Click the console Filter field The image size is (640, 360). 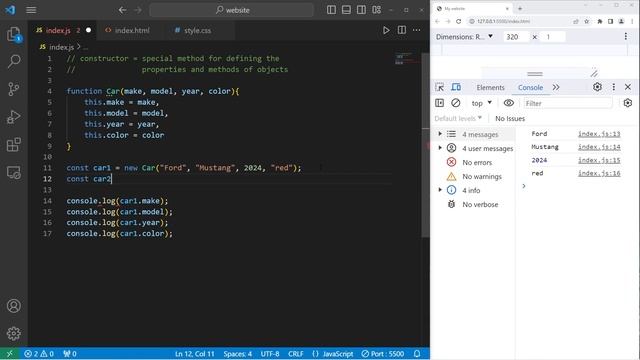(x=568, y=103)
